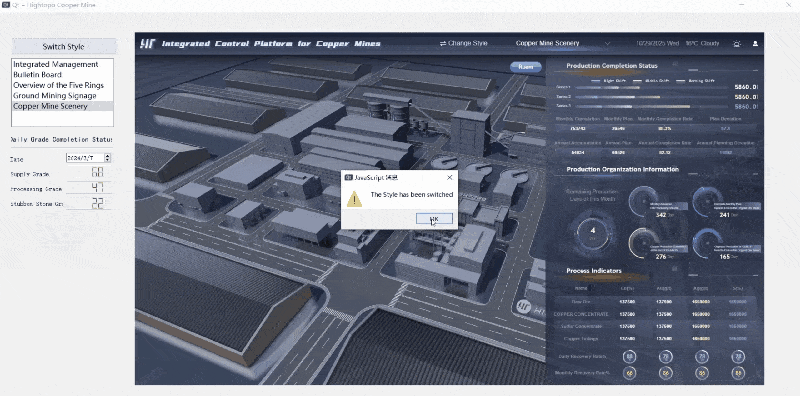Click the Copper Tailings row label
Image resolution: width=800 pixels, height=396 pixels.
(581, 339)
